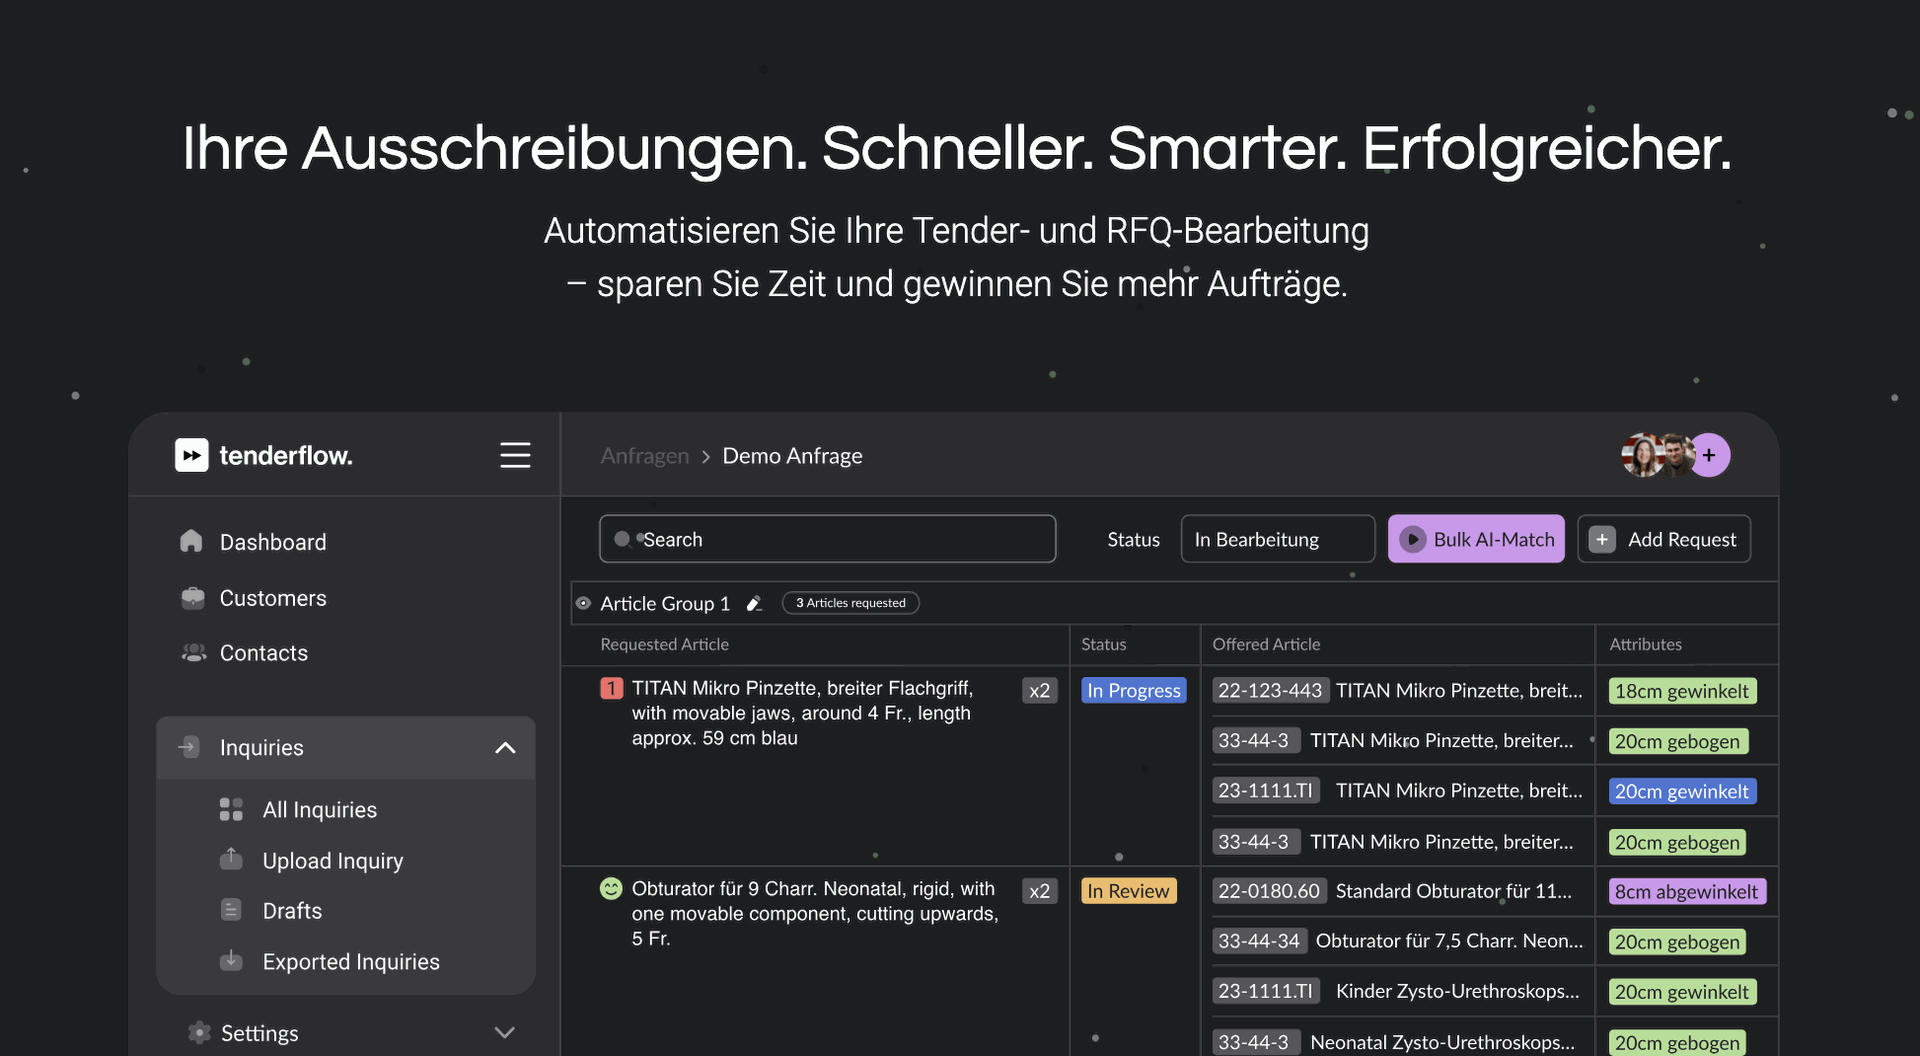Select the green '20cm gebogen' attribute chip
This screenshot has width=1920, height=1056.
[1678, 741]
